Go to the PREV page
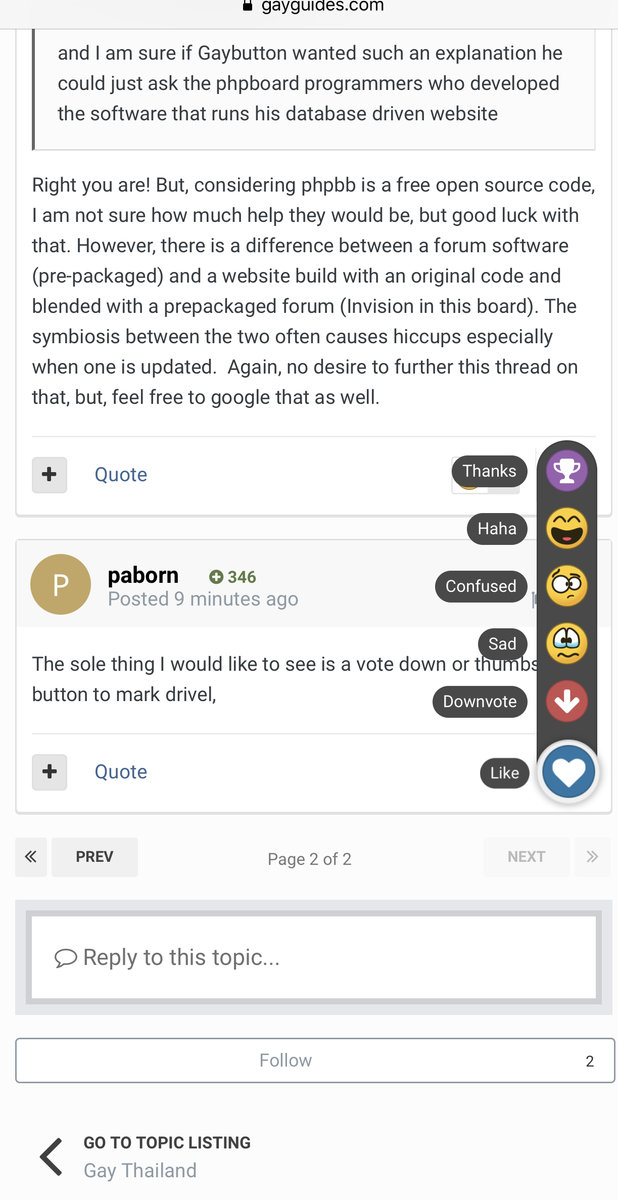The height and width of the screenshot is (1200, 618). 95,857
